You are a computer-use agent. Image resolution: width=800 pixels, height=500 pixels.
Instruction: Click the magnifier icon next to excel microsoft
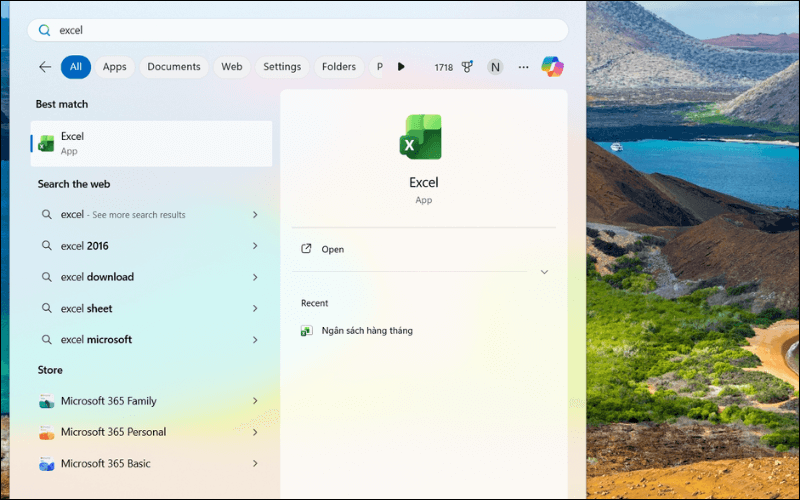(x=46, y=339)
